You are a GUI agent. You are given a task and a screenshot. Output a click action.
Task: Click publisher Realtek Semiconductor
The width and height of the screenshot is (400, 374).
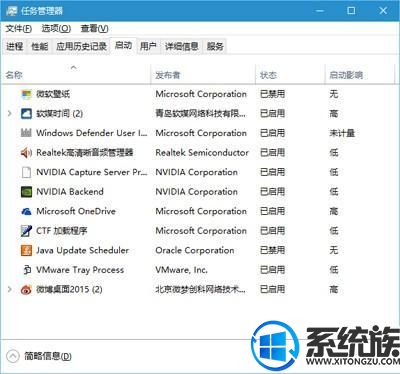click(202, 153)
